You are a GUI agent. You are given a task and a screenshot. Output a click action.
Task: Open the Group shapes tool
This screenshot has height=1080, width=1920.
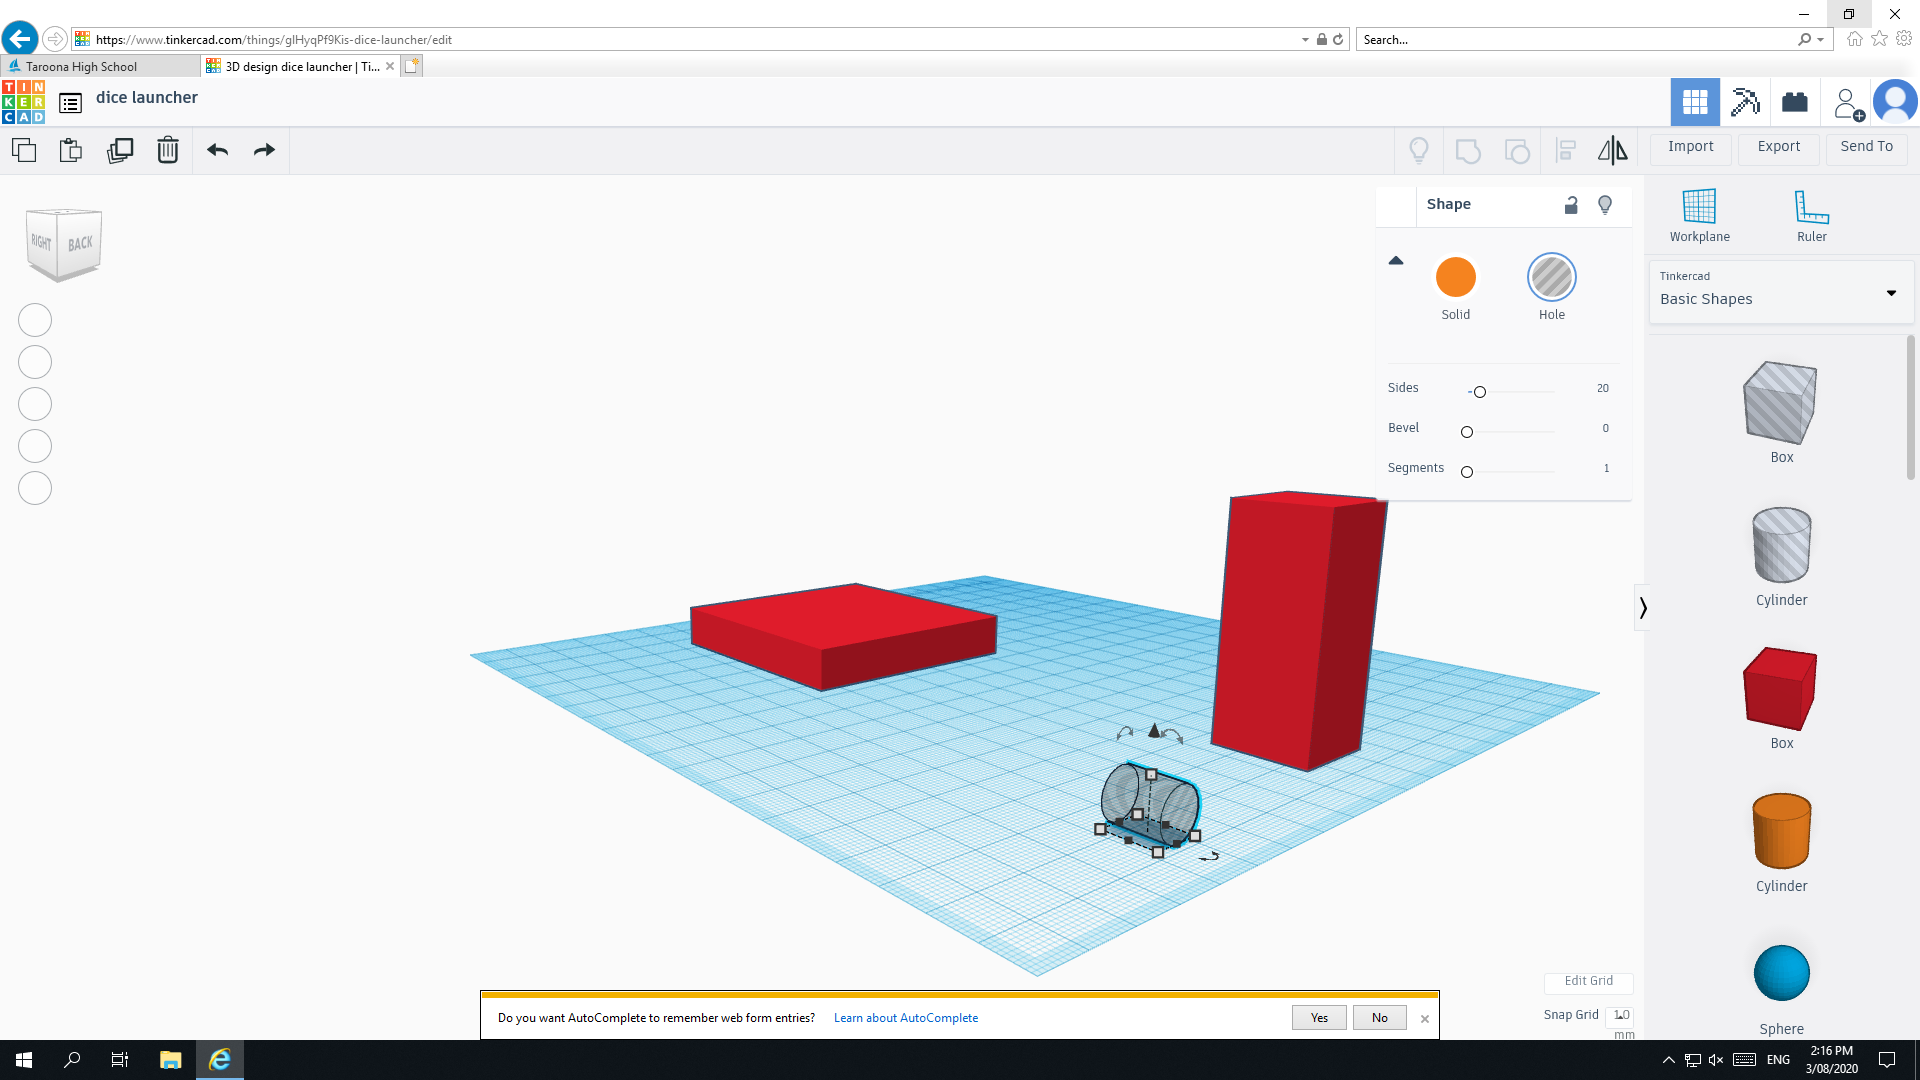coord(1467,150)
